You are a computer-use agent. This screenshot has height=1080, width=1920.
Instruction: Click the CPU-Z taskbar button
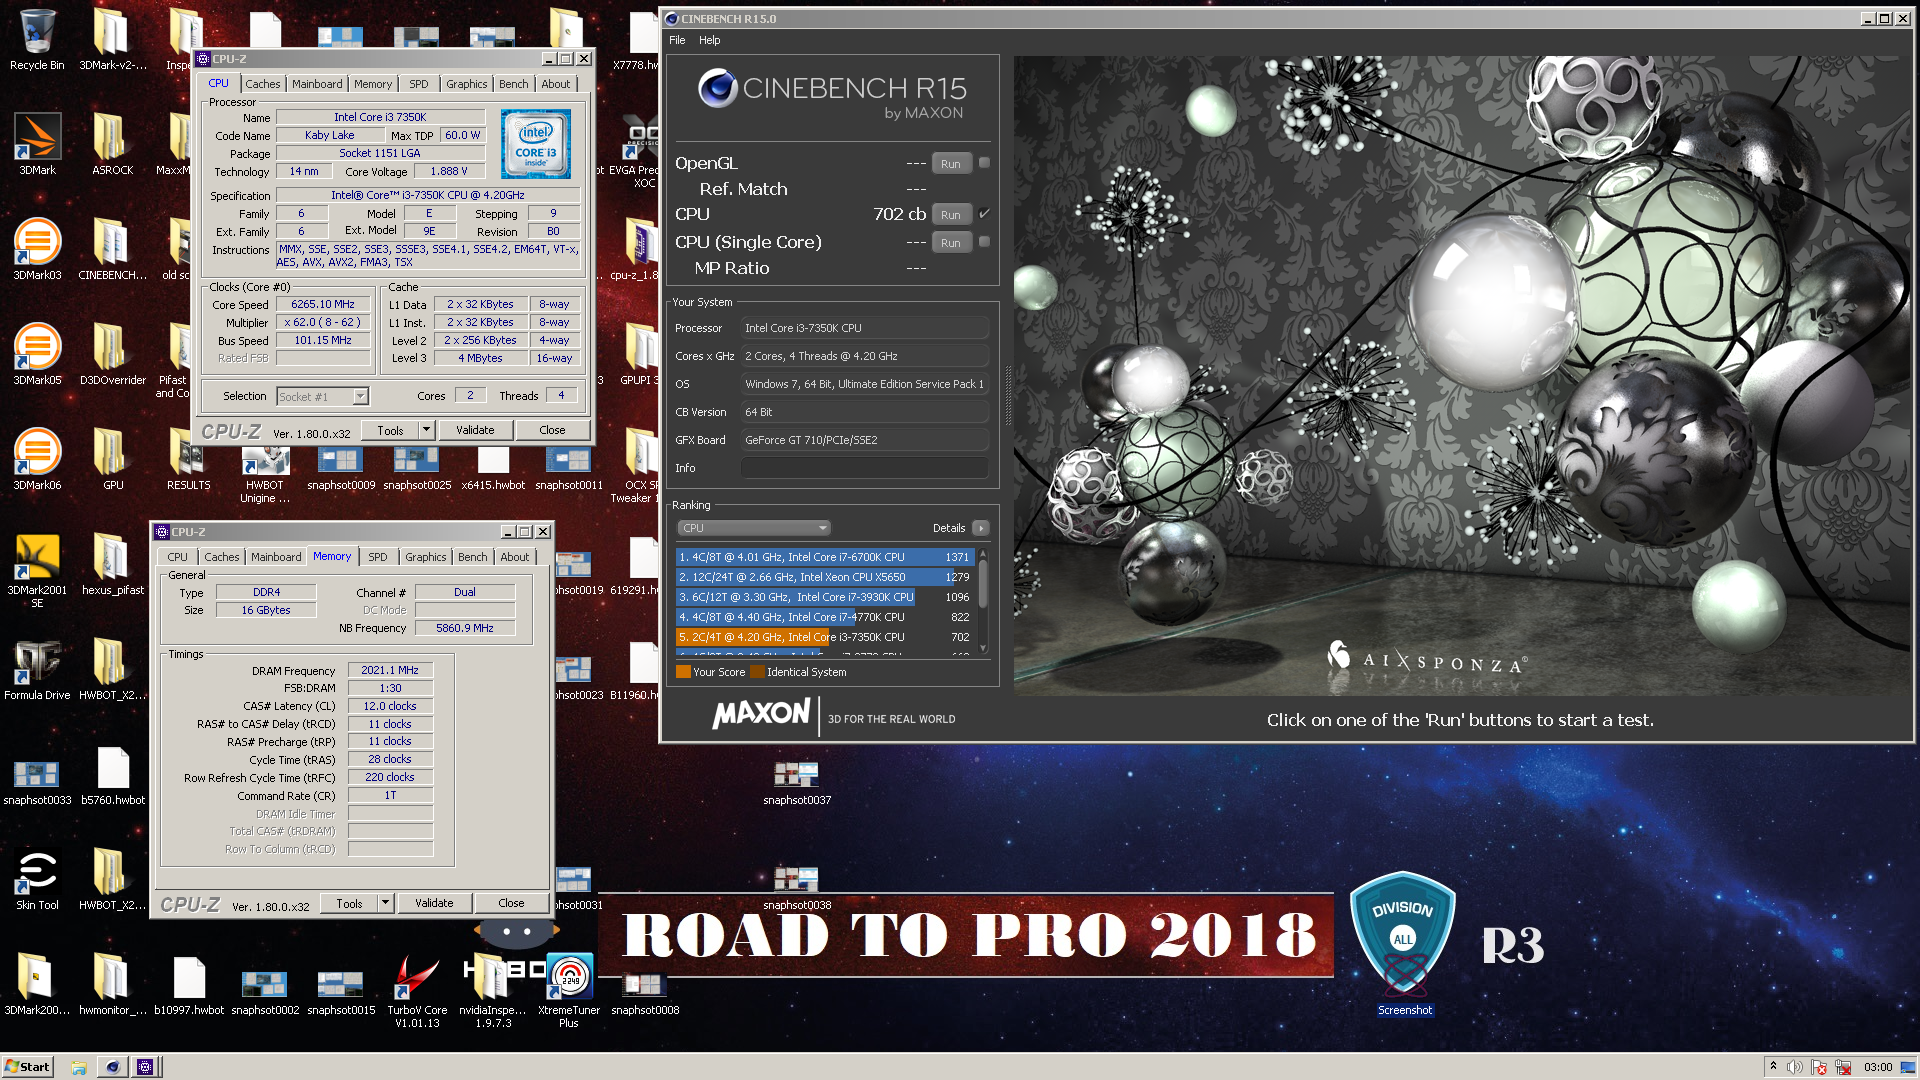(x=145, y=1067)
